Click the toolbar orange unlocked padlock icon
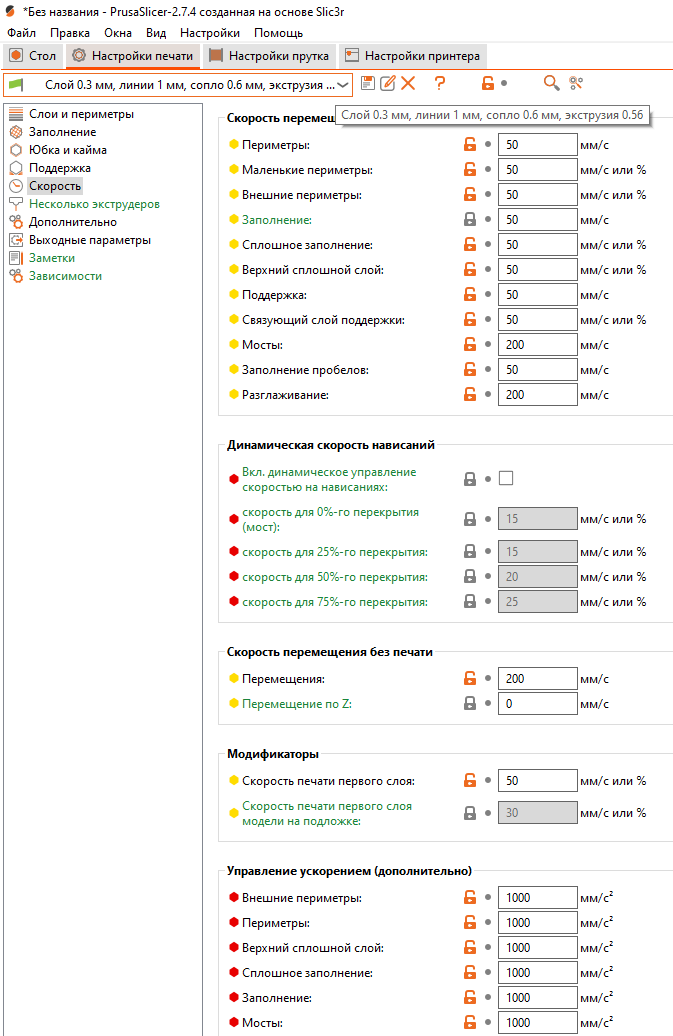This screenshot has height=1036, width=673. (487, 83)
